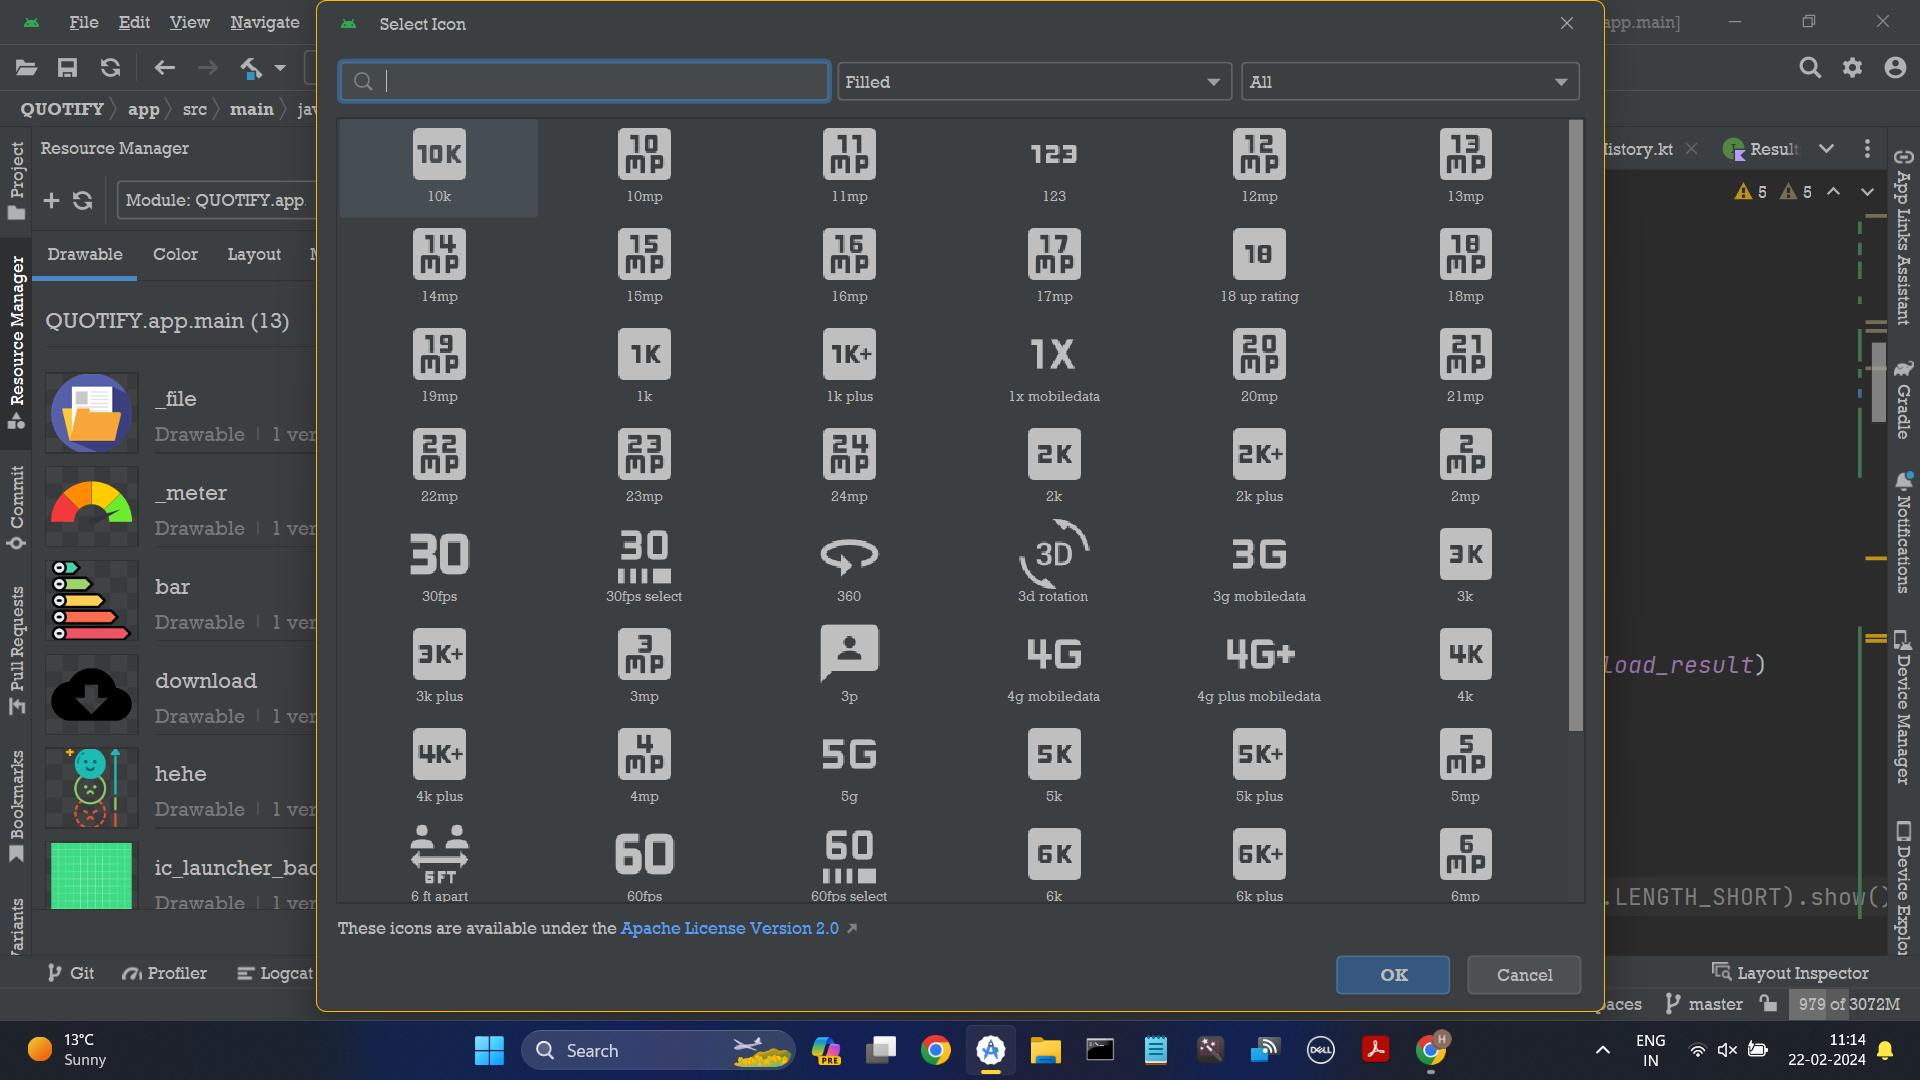Select the 4g plus mobiledata icon
The height and width of the screenshot is (1080, 1920).
pos(1259,655)
